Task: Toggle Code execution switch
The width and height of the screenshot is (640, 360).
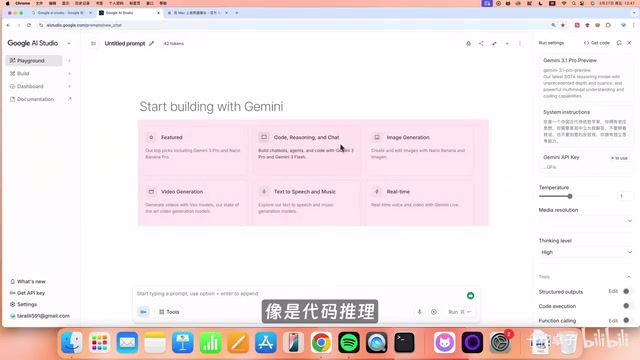Action: click(627, 306)
